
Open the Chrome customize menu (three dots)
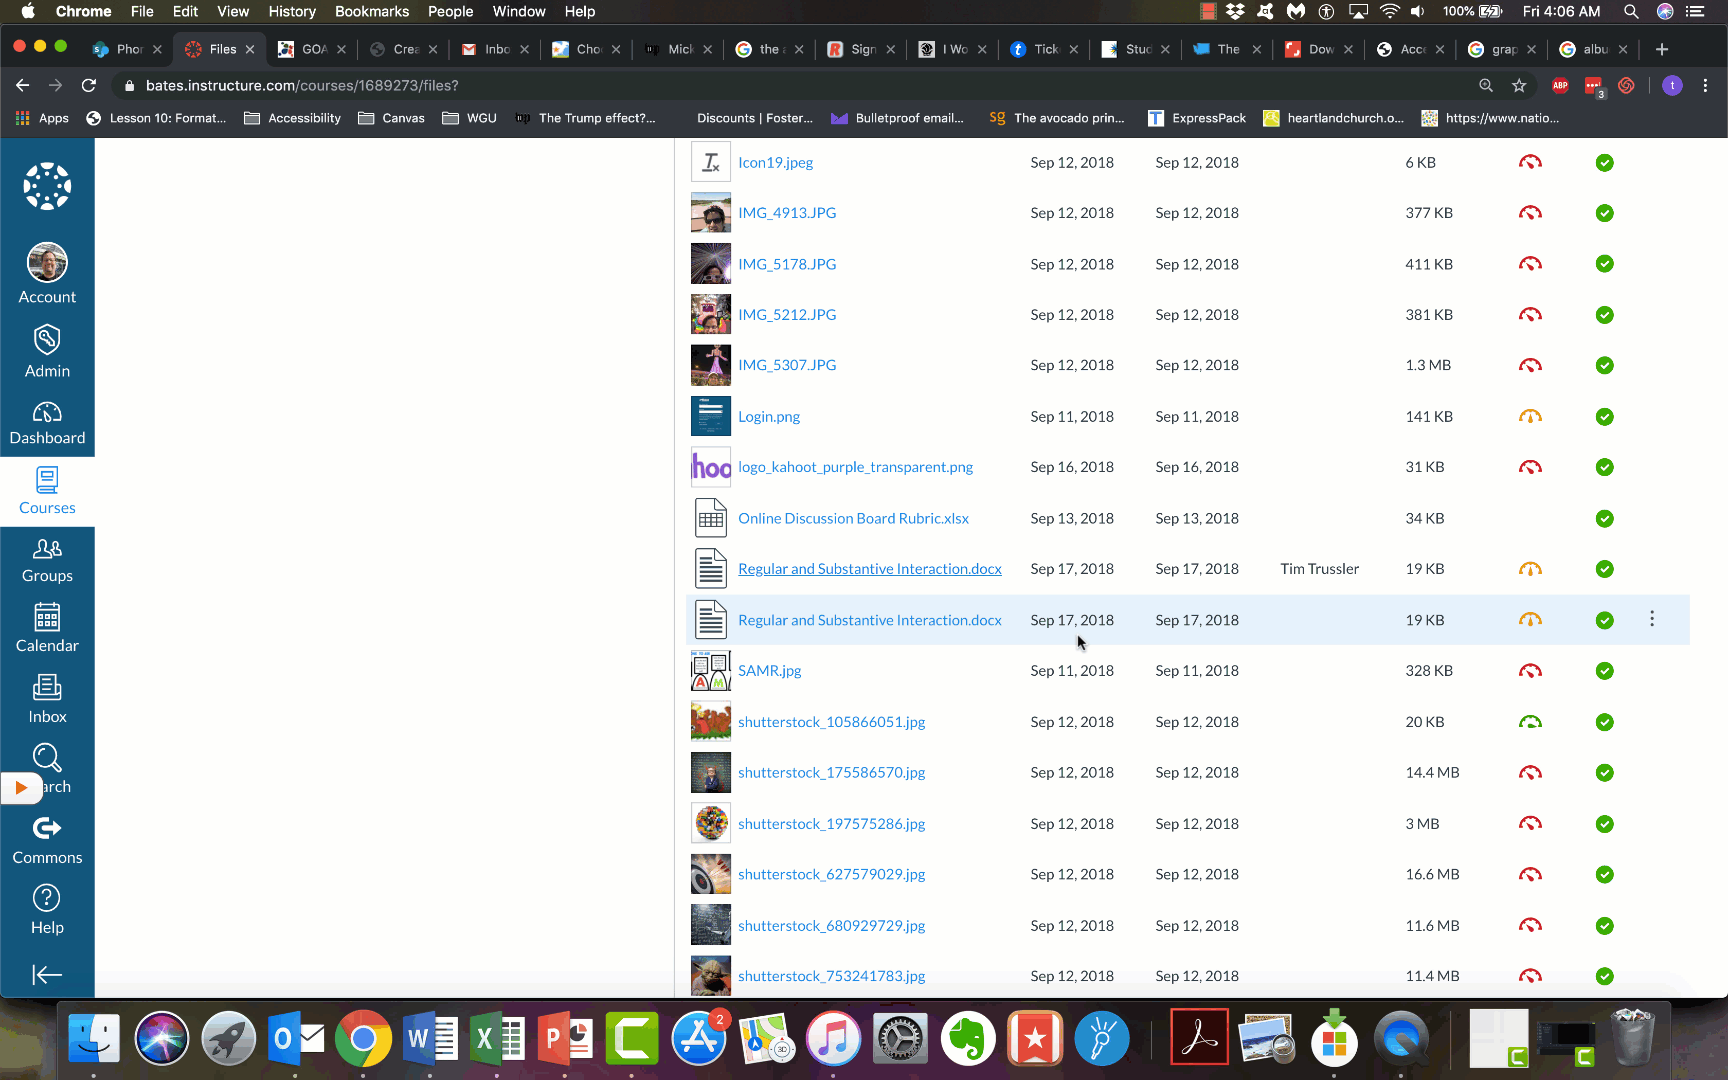pyautogui.click(x=1706, y=86)
